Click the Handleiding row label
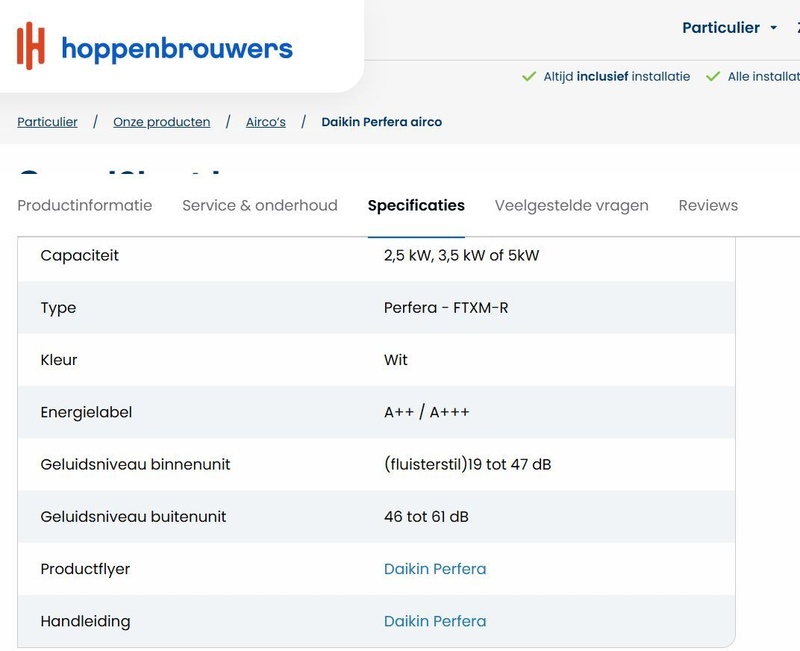Image resolution: width=800 pixels, height=651 pixels. click(85, 621)
